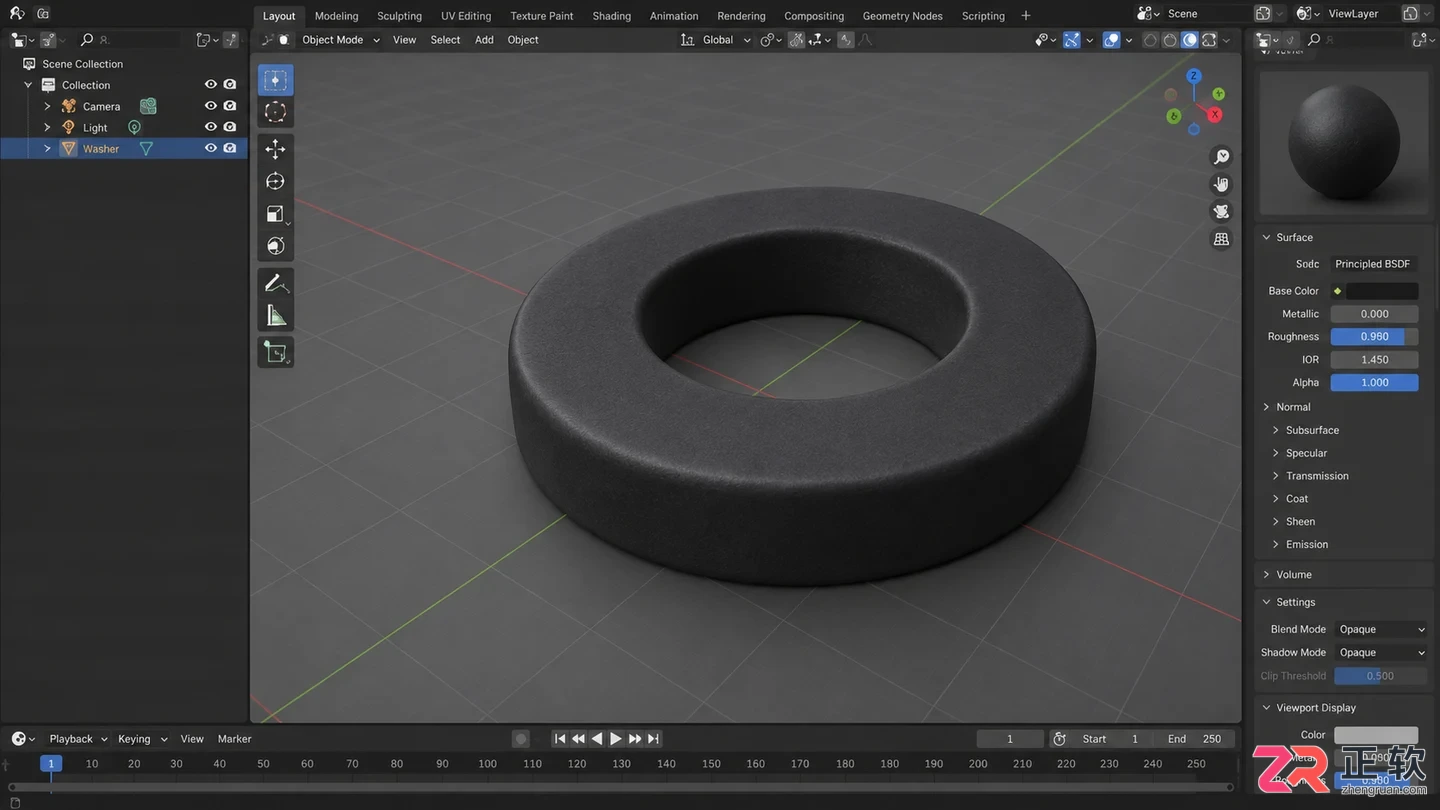Switch to solid viewport shading
This screenshot has width=1440, height=810.
tap(1170, 40)
